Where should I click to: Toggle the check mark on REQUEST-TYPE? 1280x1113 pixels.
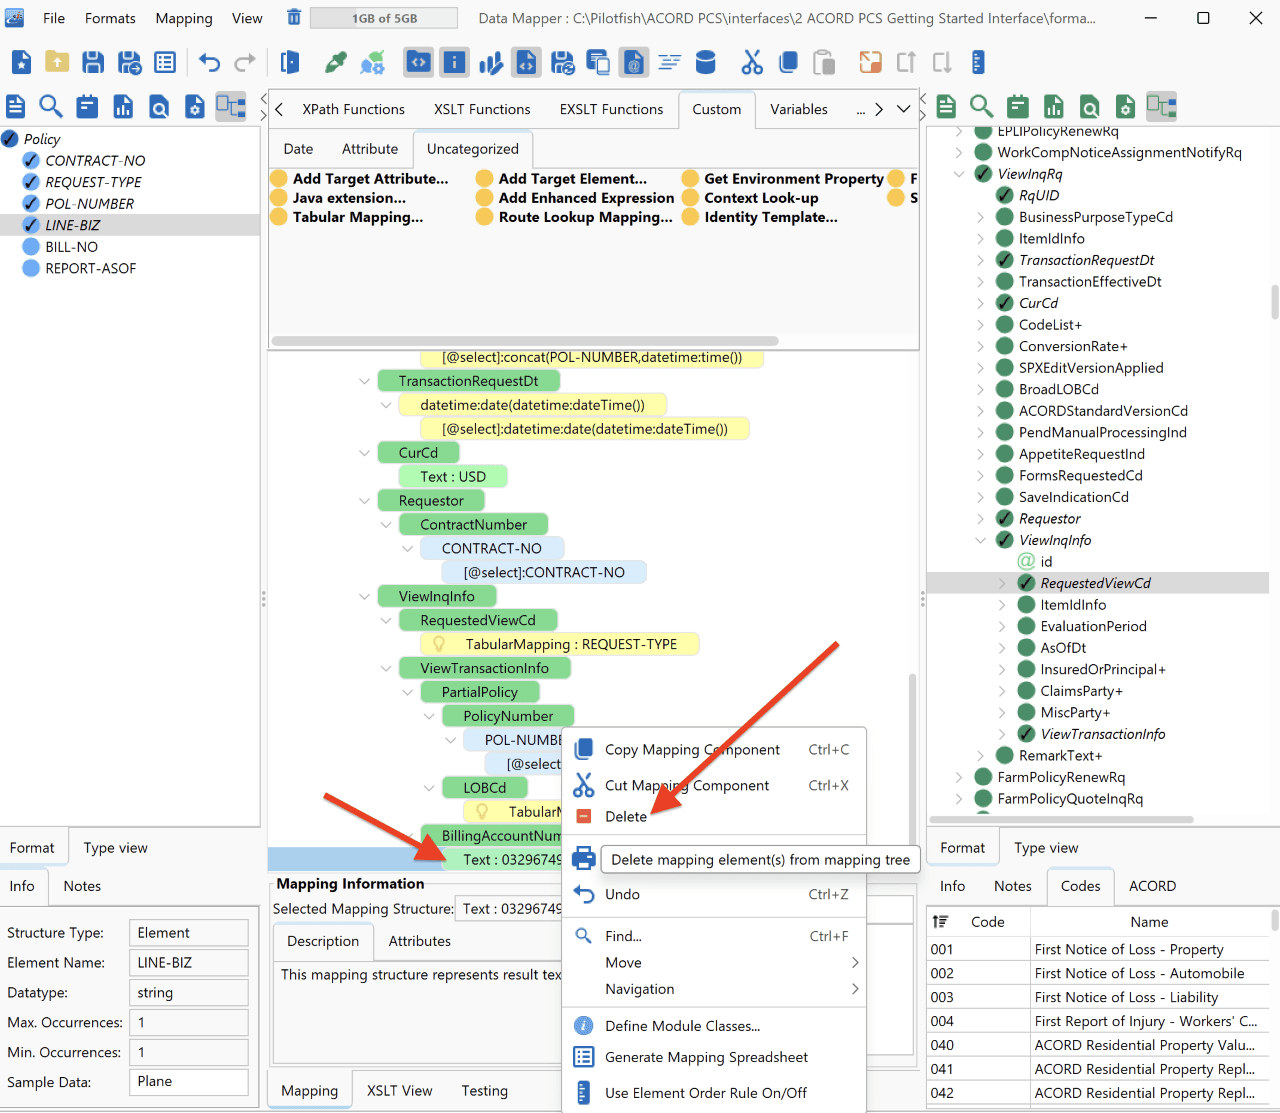point(31,182)
